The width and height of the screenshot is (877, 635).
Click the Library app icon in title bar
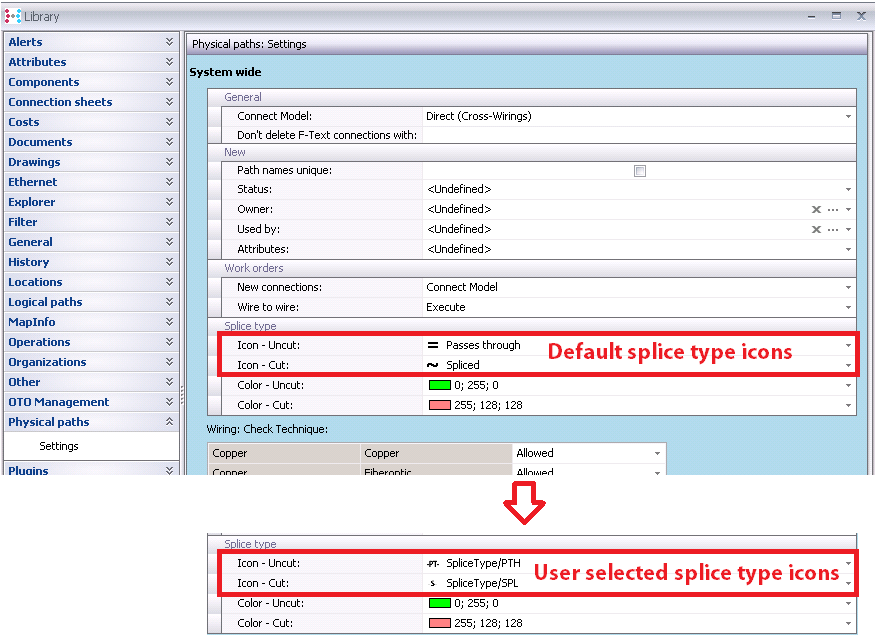pos(12,16)
